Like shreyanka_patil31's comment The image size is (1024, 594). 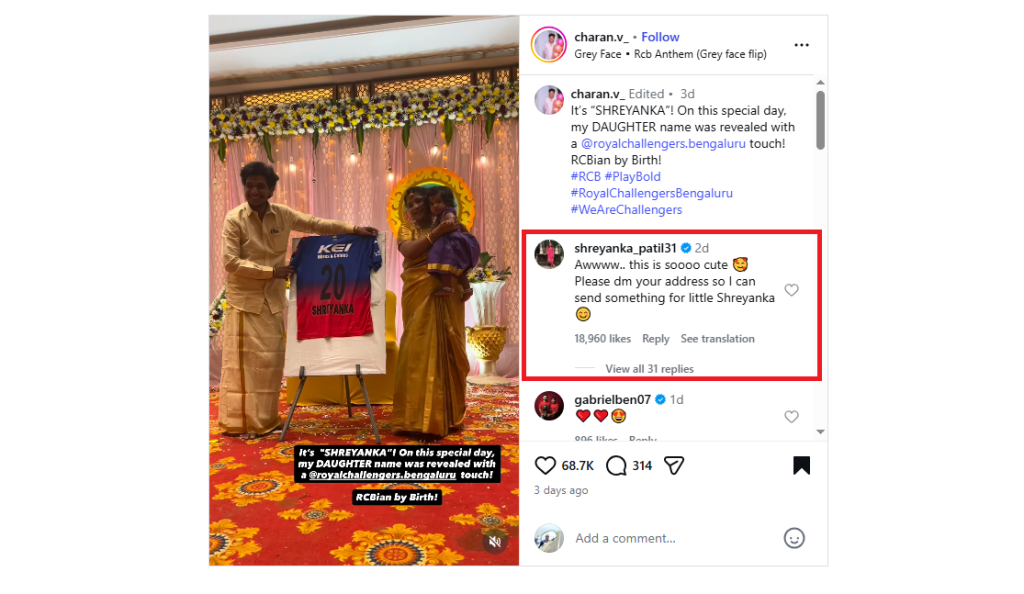click(791, 290)
